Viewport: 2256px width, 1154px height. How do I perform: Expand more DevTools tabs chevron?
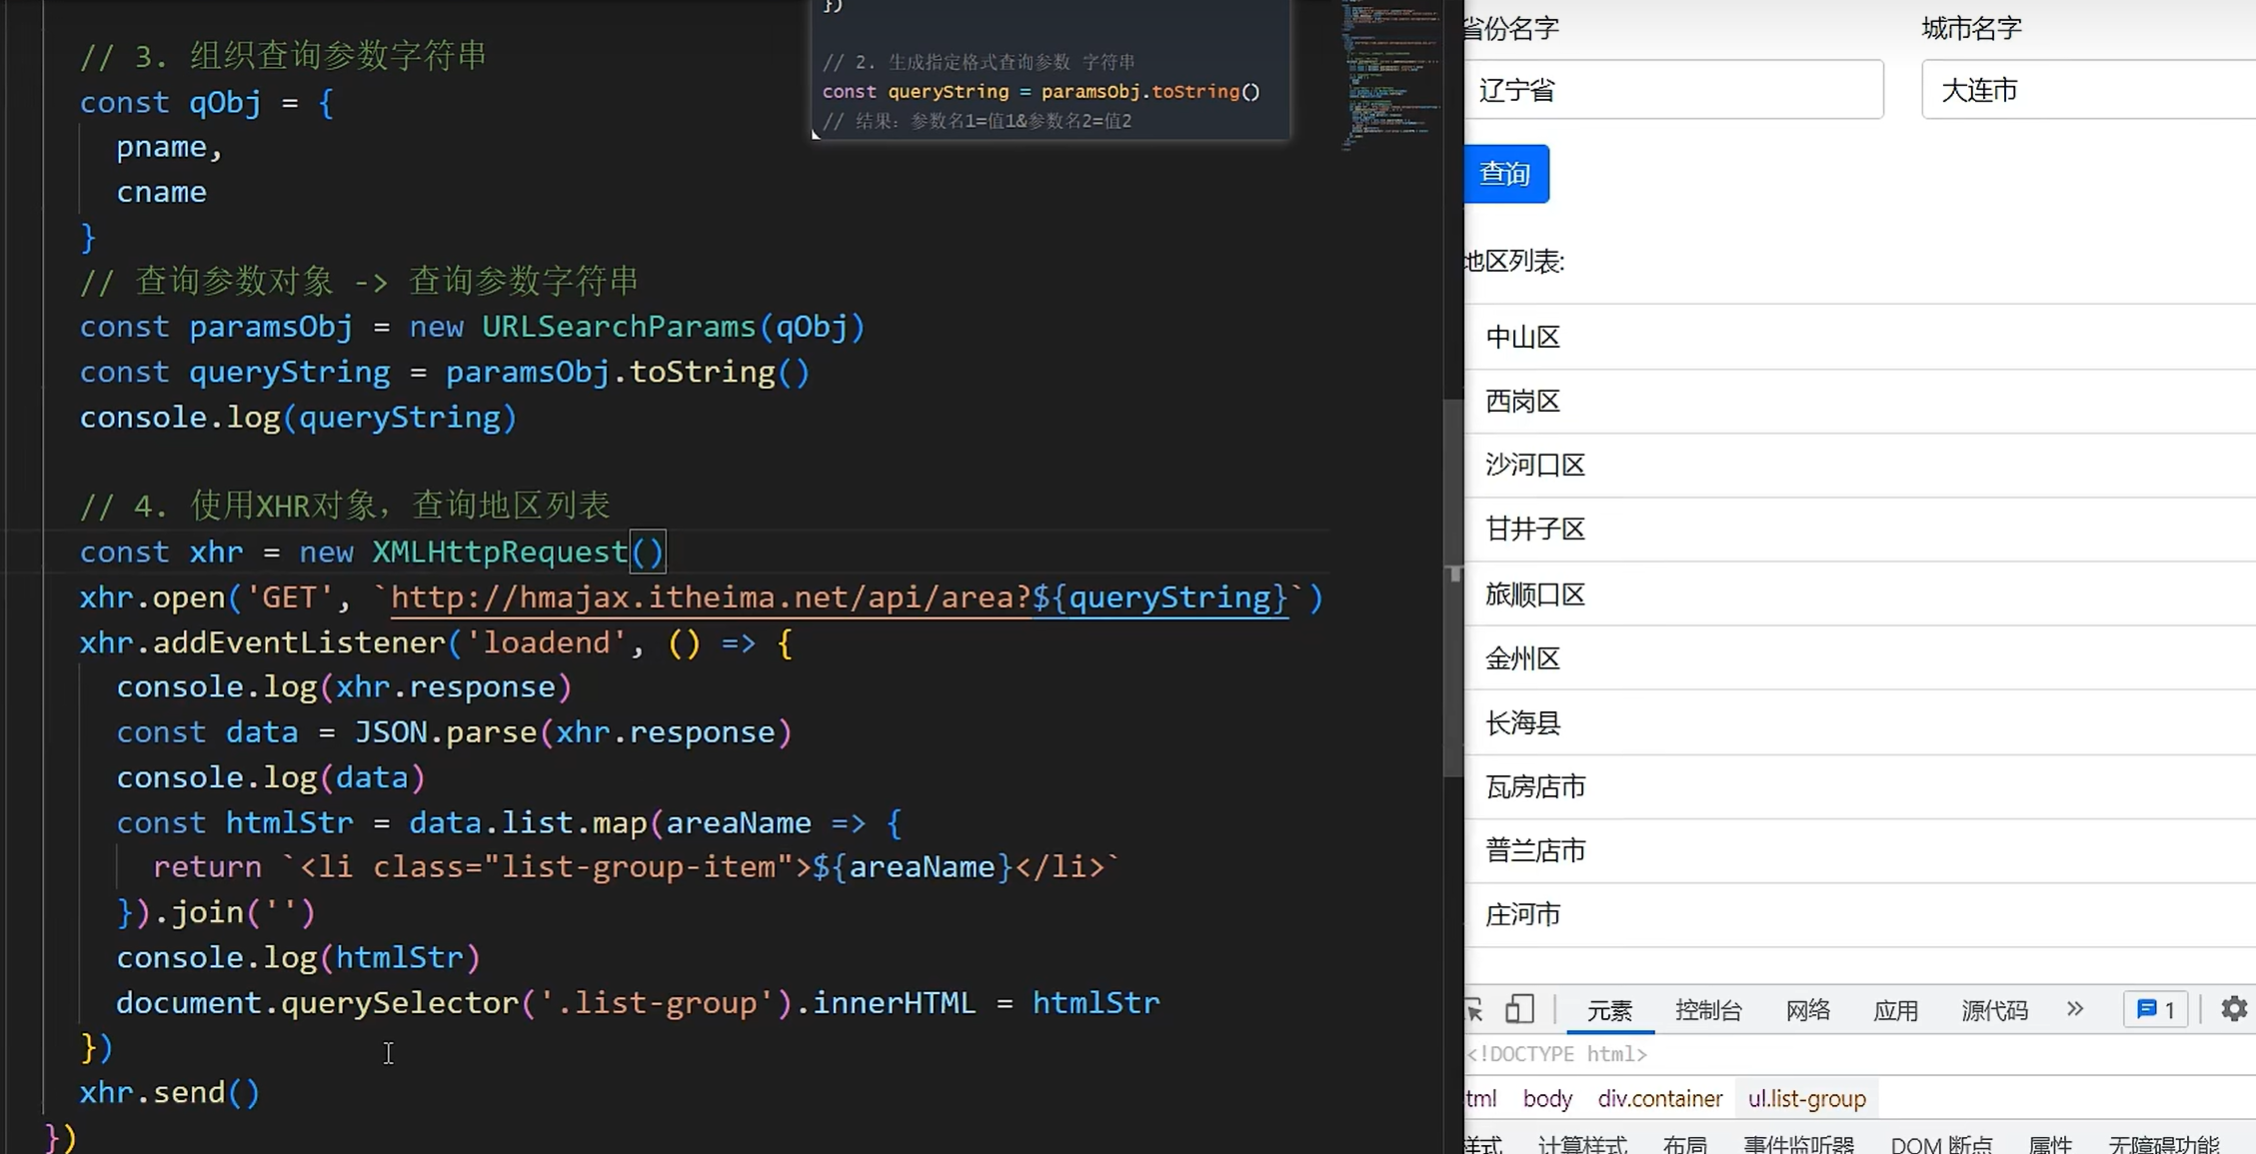pyautogui.click(x=2075, y=1009)
